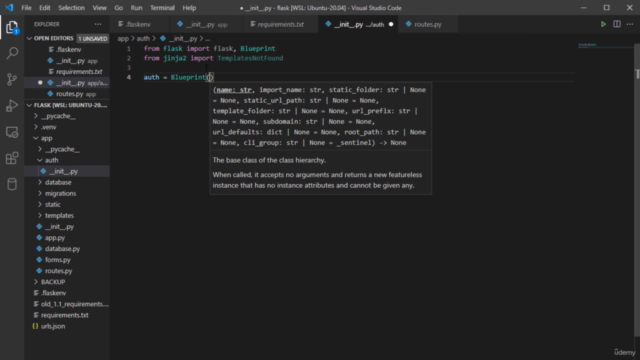Open the Run menu
640x360 pixels.
click(x=136, y=8)
